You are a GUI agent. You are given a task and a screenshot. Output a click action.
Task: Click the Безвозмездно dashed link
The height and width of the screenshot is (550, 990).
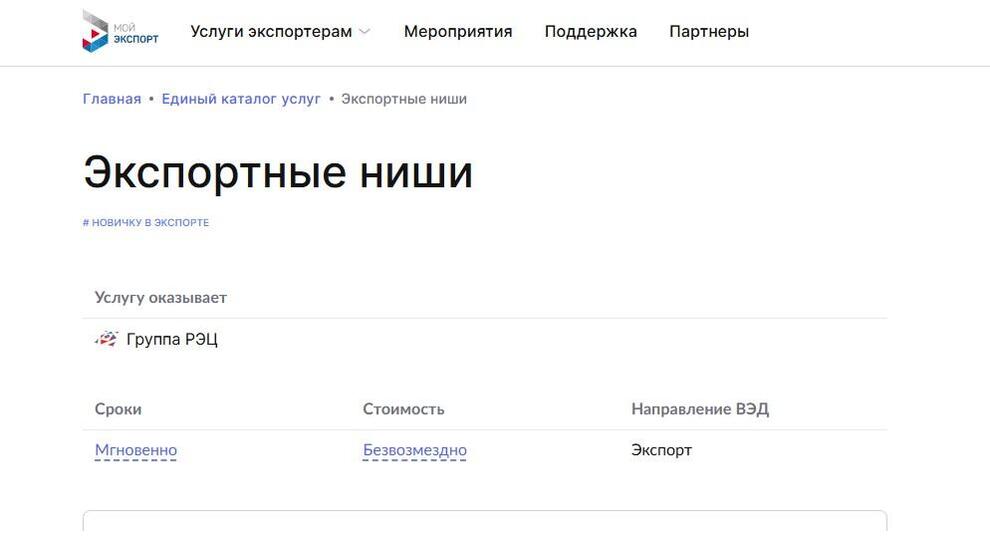[415, 450]
